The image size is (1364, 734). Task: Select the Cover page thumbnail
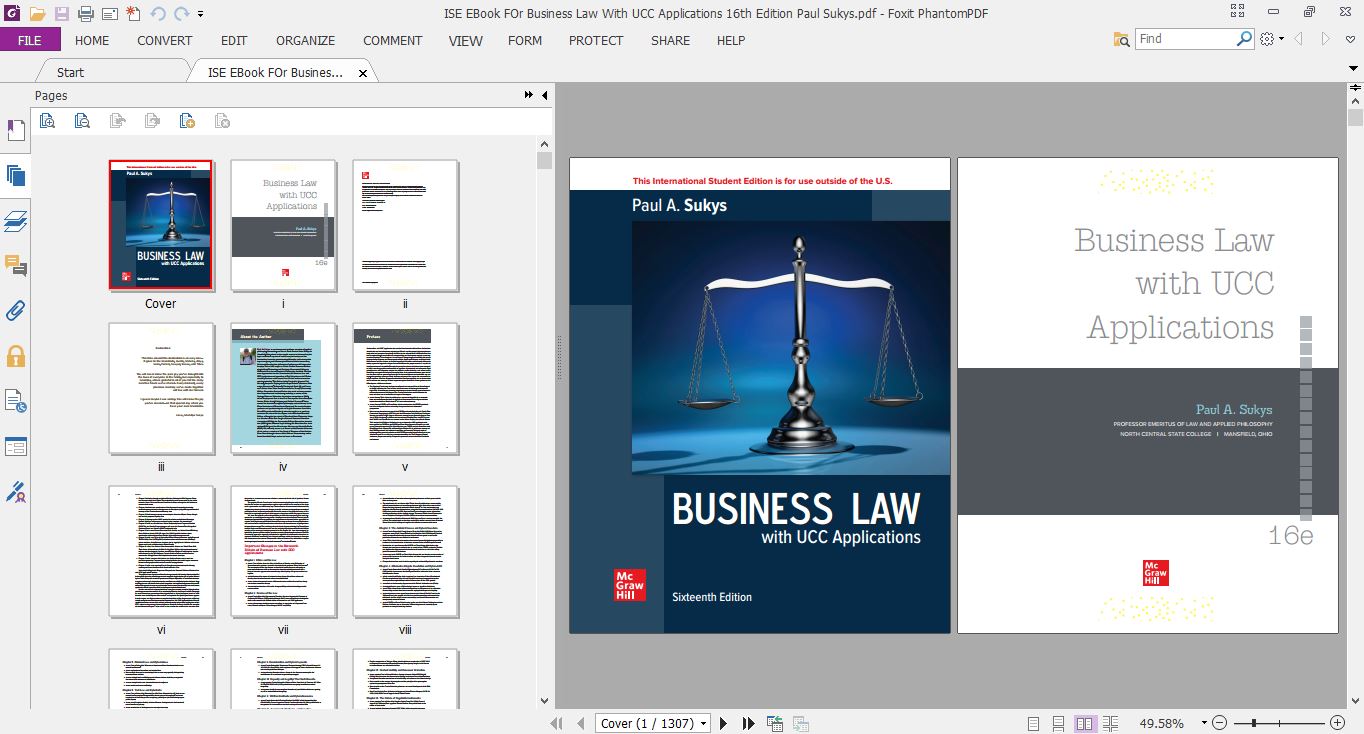point(161,225)
